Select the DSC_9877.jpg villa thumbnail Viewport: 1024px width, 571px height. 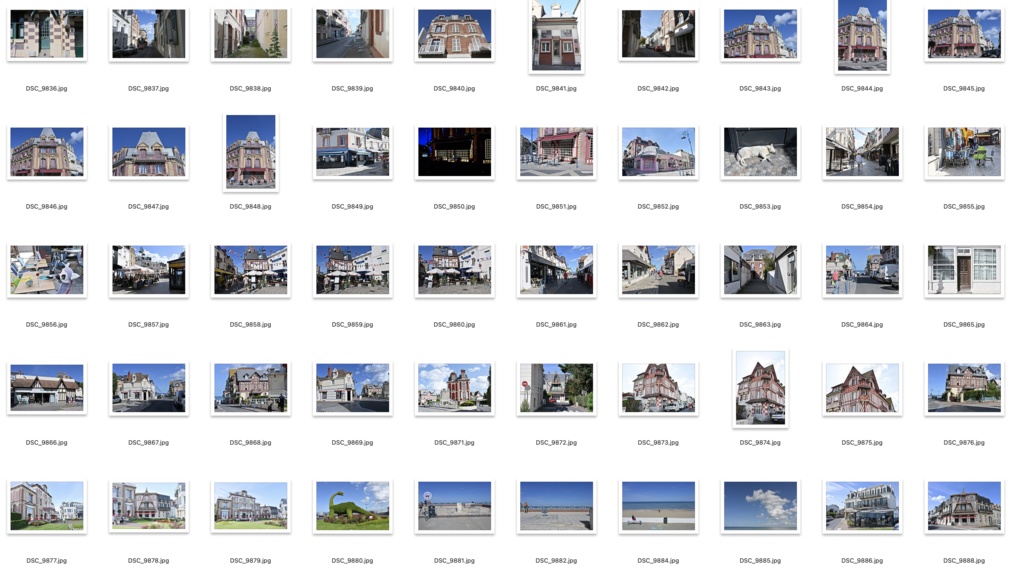click(46, 506)
